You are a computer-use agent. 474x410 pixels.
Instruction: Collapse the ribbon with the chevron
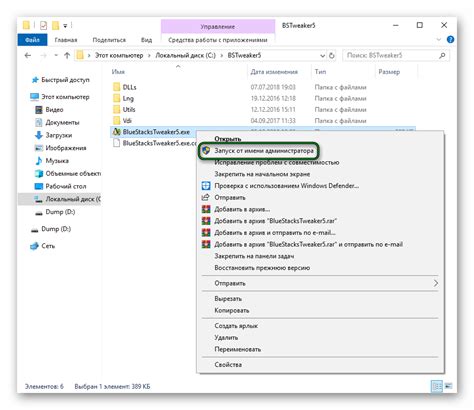click(439, 40)
